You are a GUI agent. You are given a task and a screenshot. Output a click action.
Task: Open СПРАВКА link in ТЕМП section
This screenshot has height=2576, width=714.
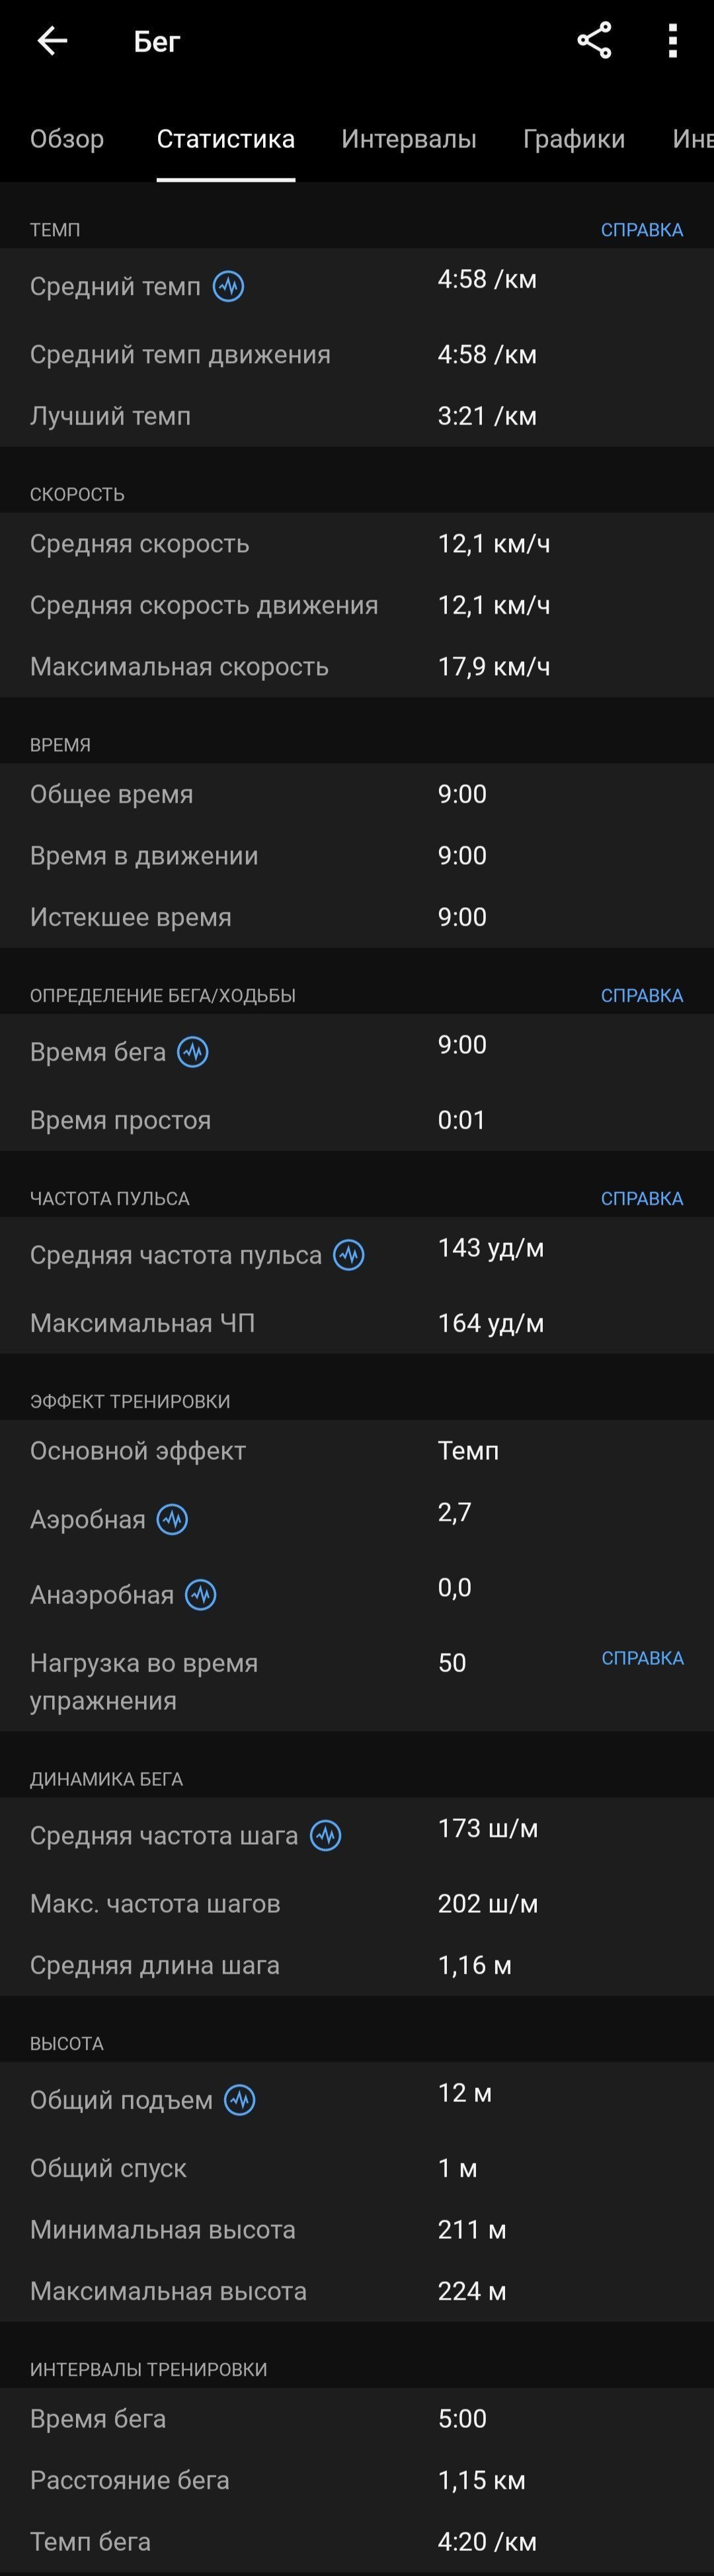coord(642,230)
